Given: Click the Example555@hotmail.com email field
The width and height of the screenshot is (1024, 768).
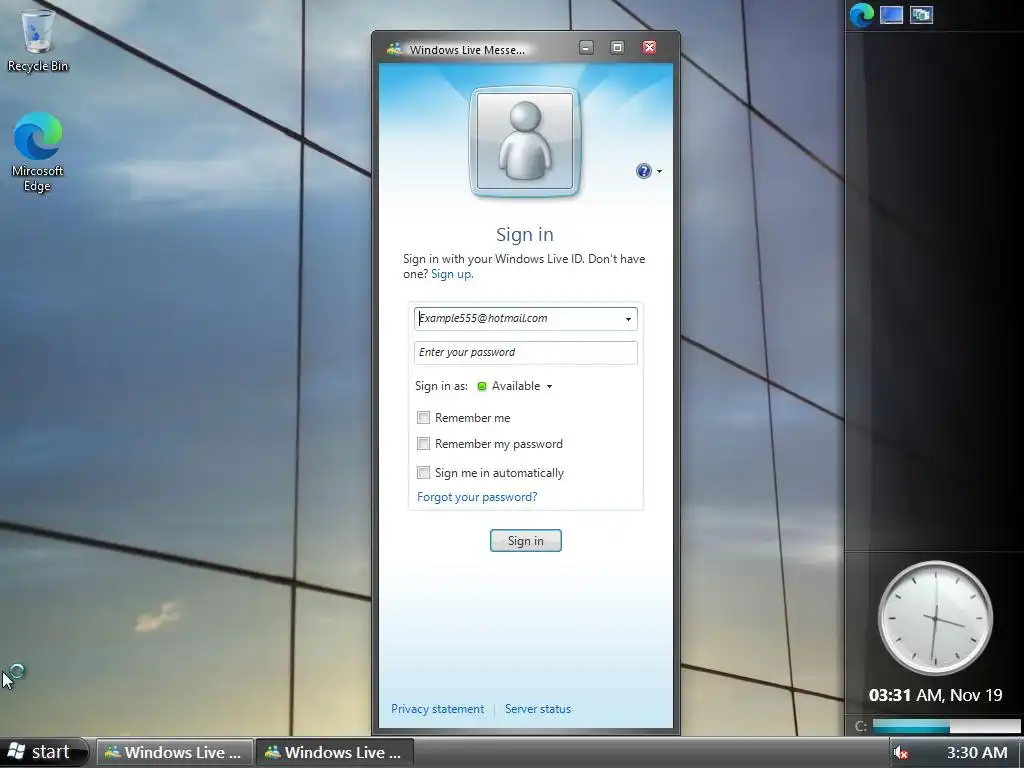Looking at the screenshot, I should click(526, 319).
